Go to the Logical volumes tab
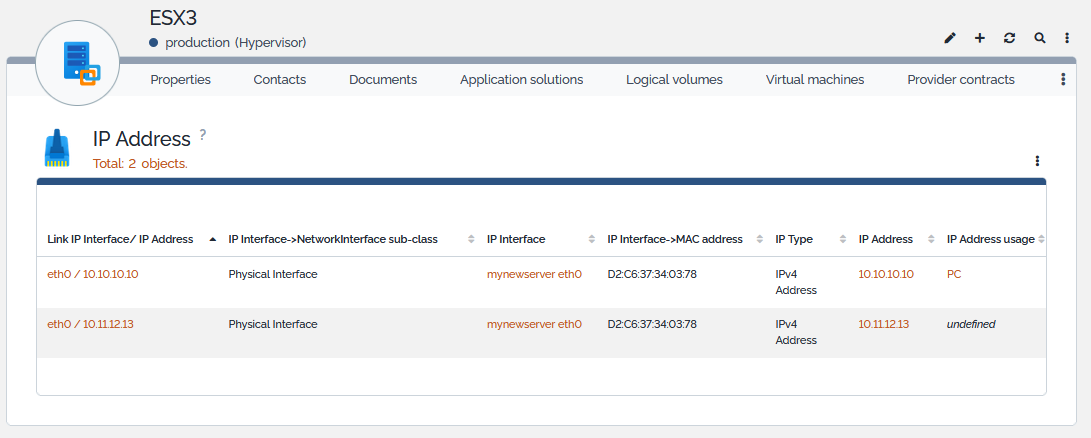Screen dimensions: 1091x438 pos(674,80)
